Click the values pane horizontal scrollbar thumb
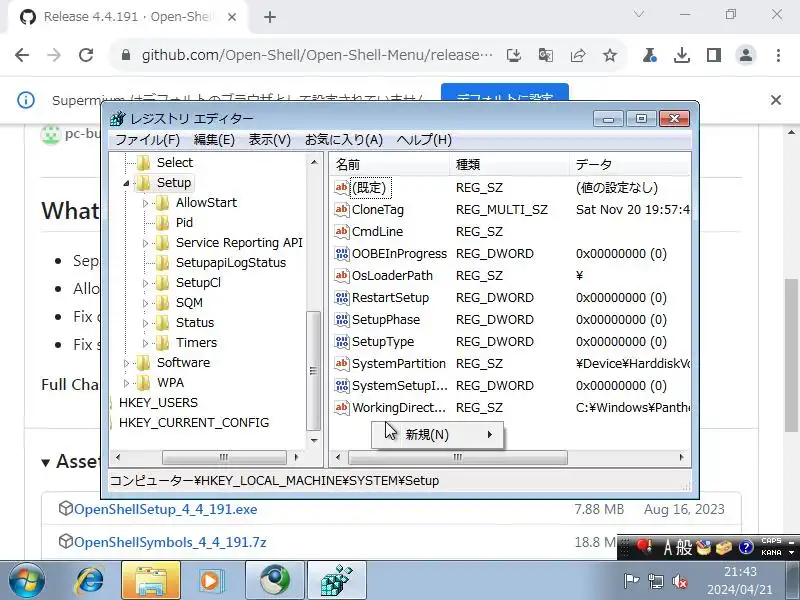 (458, 457)
